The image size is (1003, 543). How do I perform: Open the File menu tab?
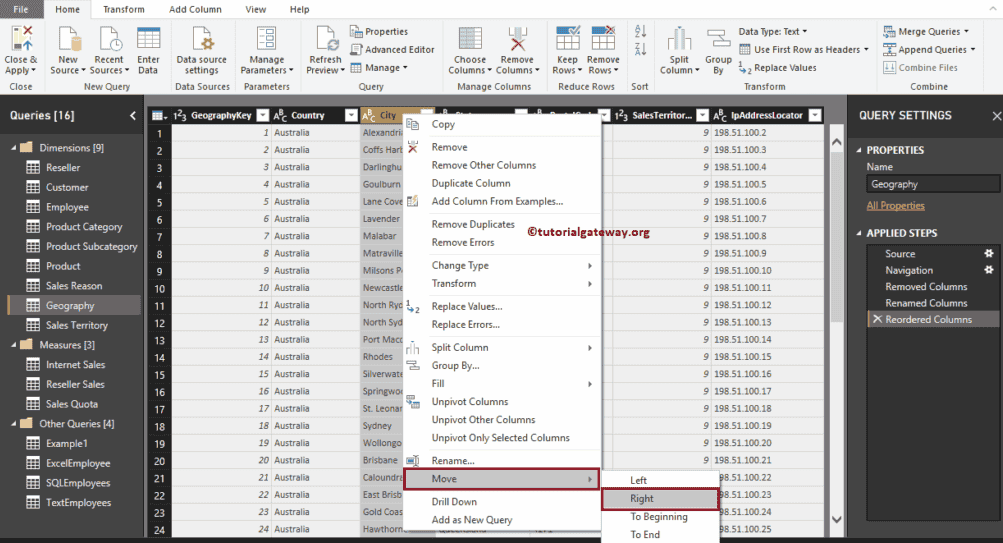click(20, 9)
